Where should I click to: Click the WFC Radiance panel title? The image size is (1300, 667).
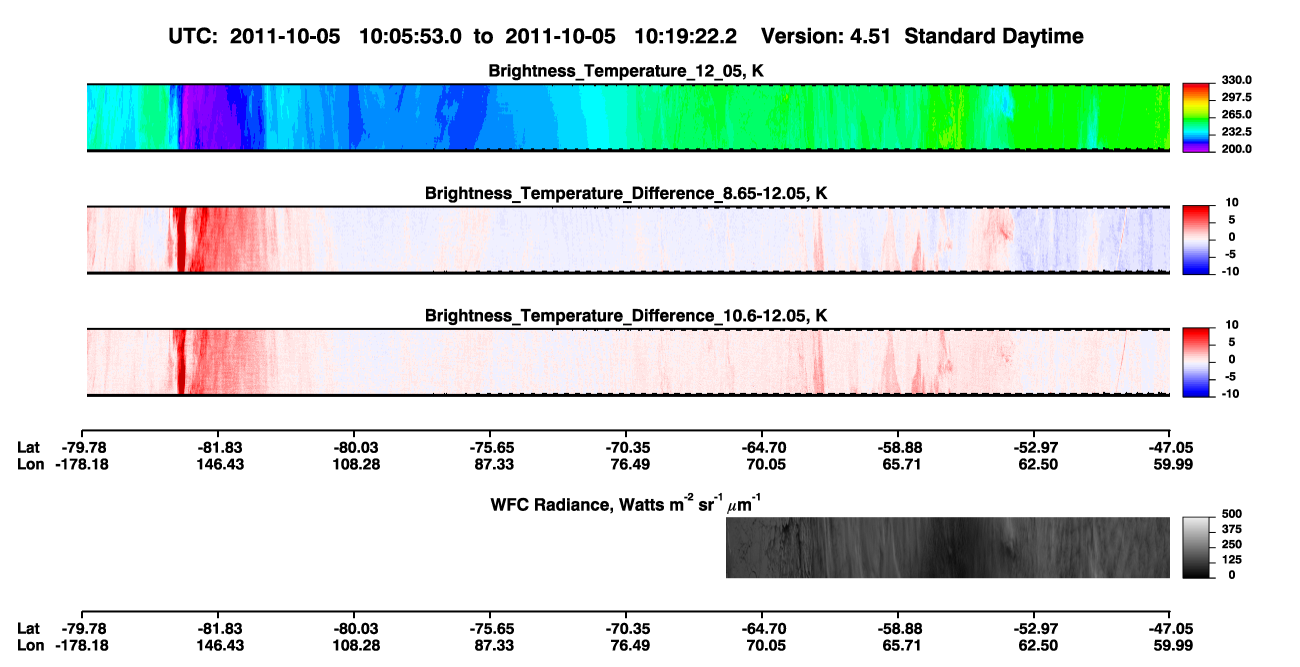(627, 503)
